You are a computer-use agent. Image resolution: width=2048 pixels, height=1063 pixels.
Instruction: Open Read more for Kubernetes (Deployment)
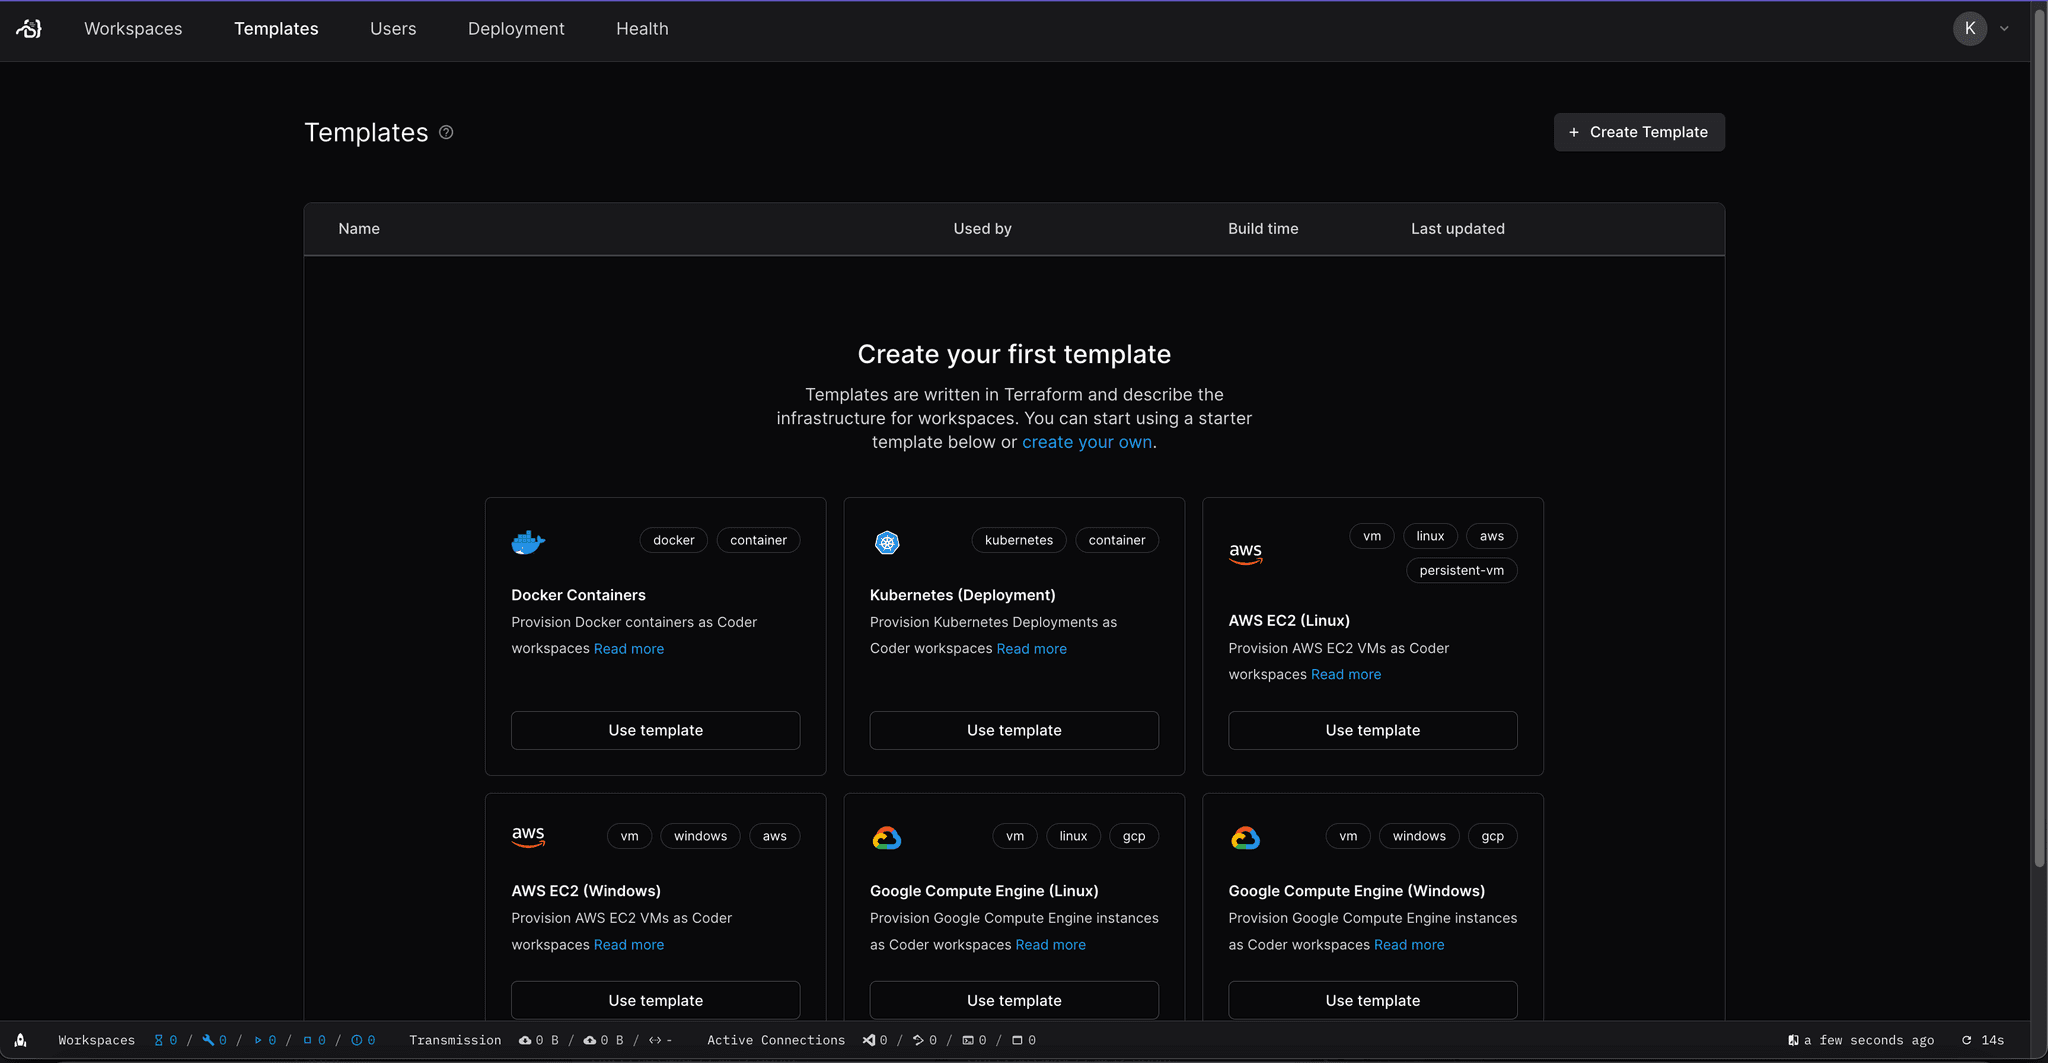(x=1032, y=649)
